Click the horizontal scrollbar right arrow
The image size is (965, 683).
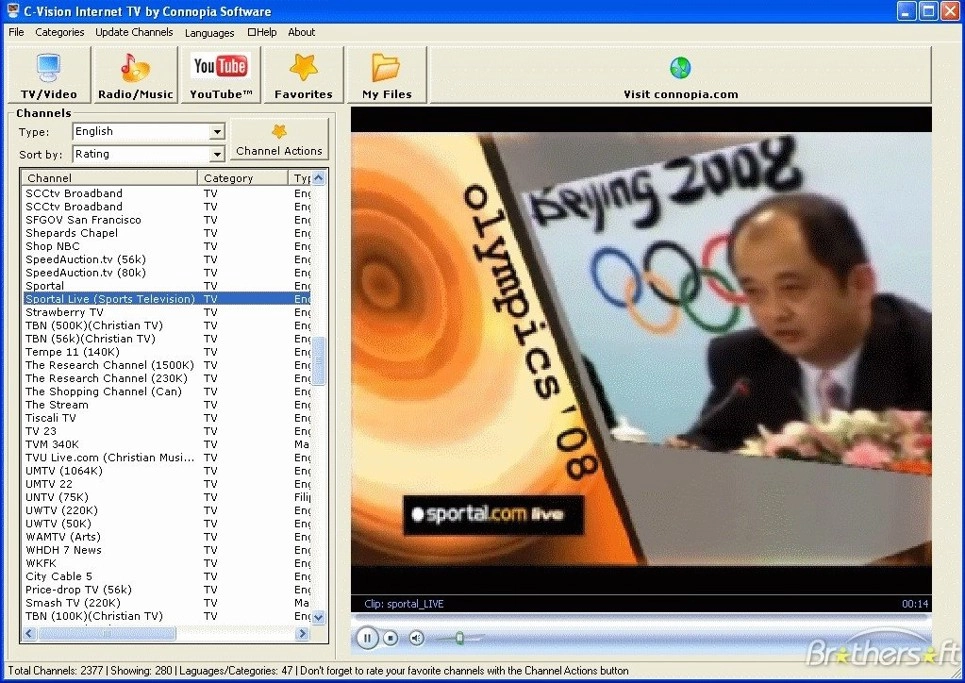pyautogui.click(x=302, y=633)
